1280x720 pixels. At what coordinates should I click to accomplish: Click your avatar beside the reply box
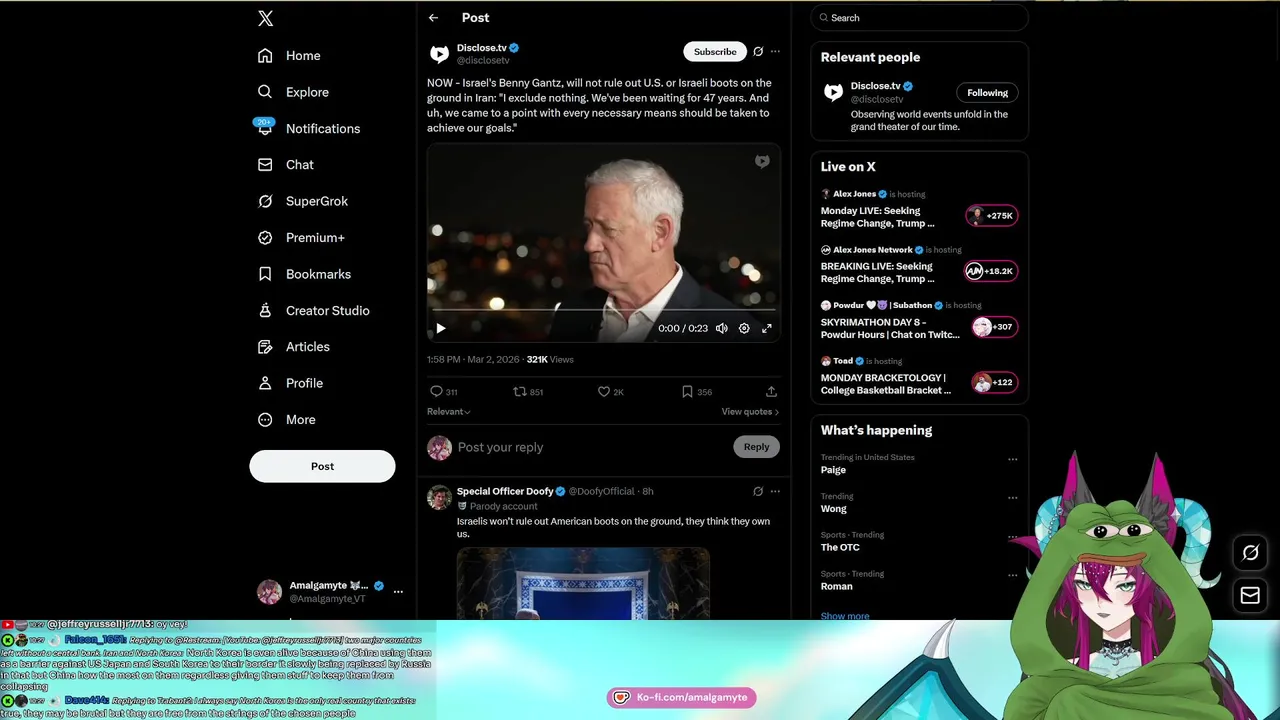[440, 447]
